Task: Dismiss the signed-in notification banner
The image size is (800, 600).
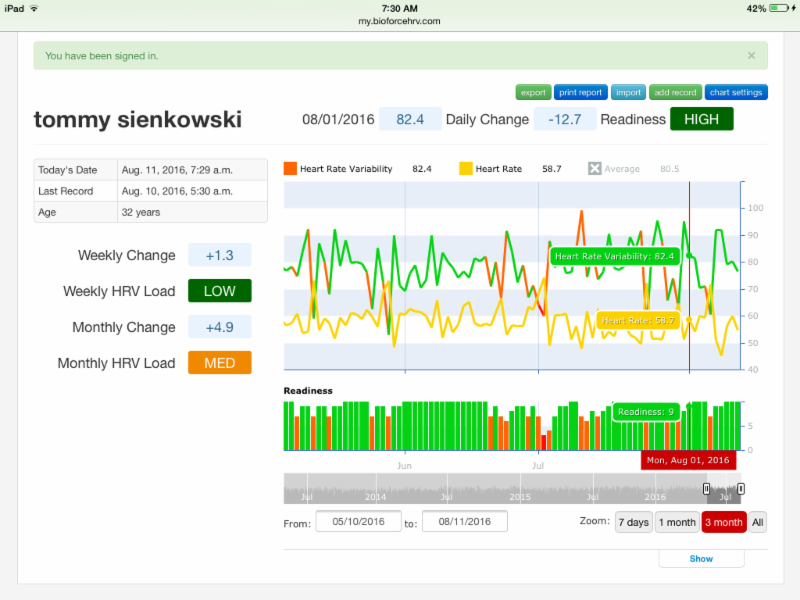Action: coord(751,56)
